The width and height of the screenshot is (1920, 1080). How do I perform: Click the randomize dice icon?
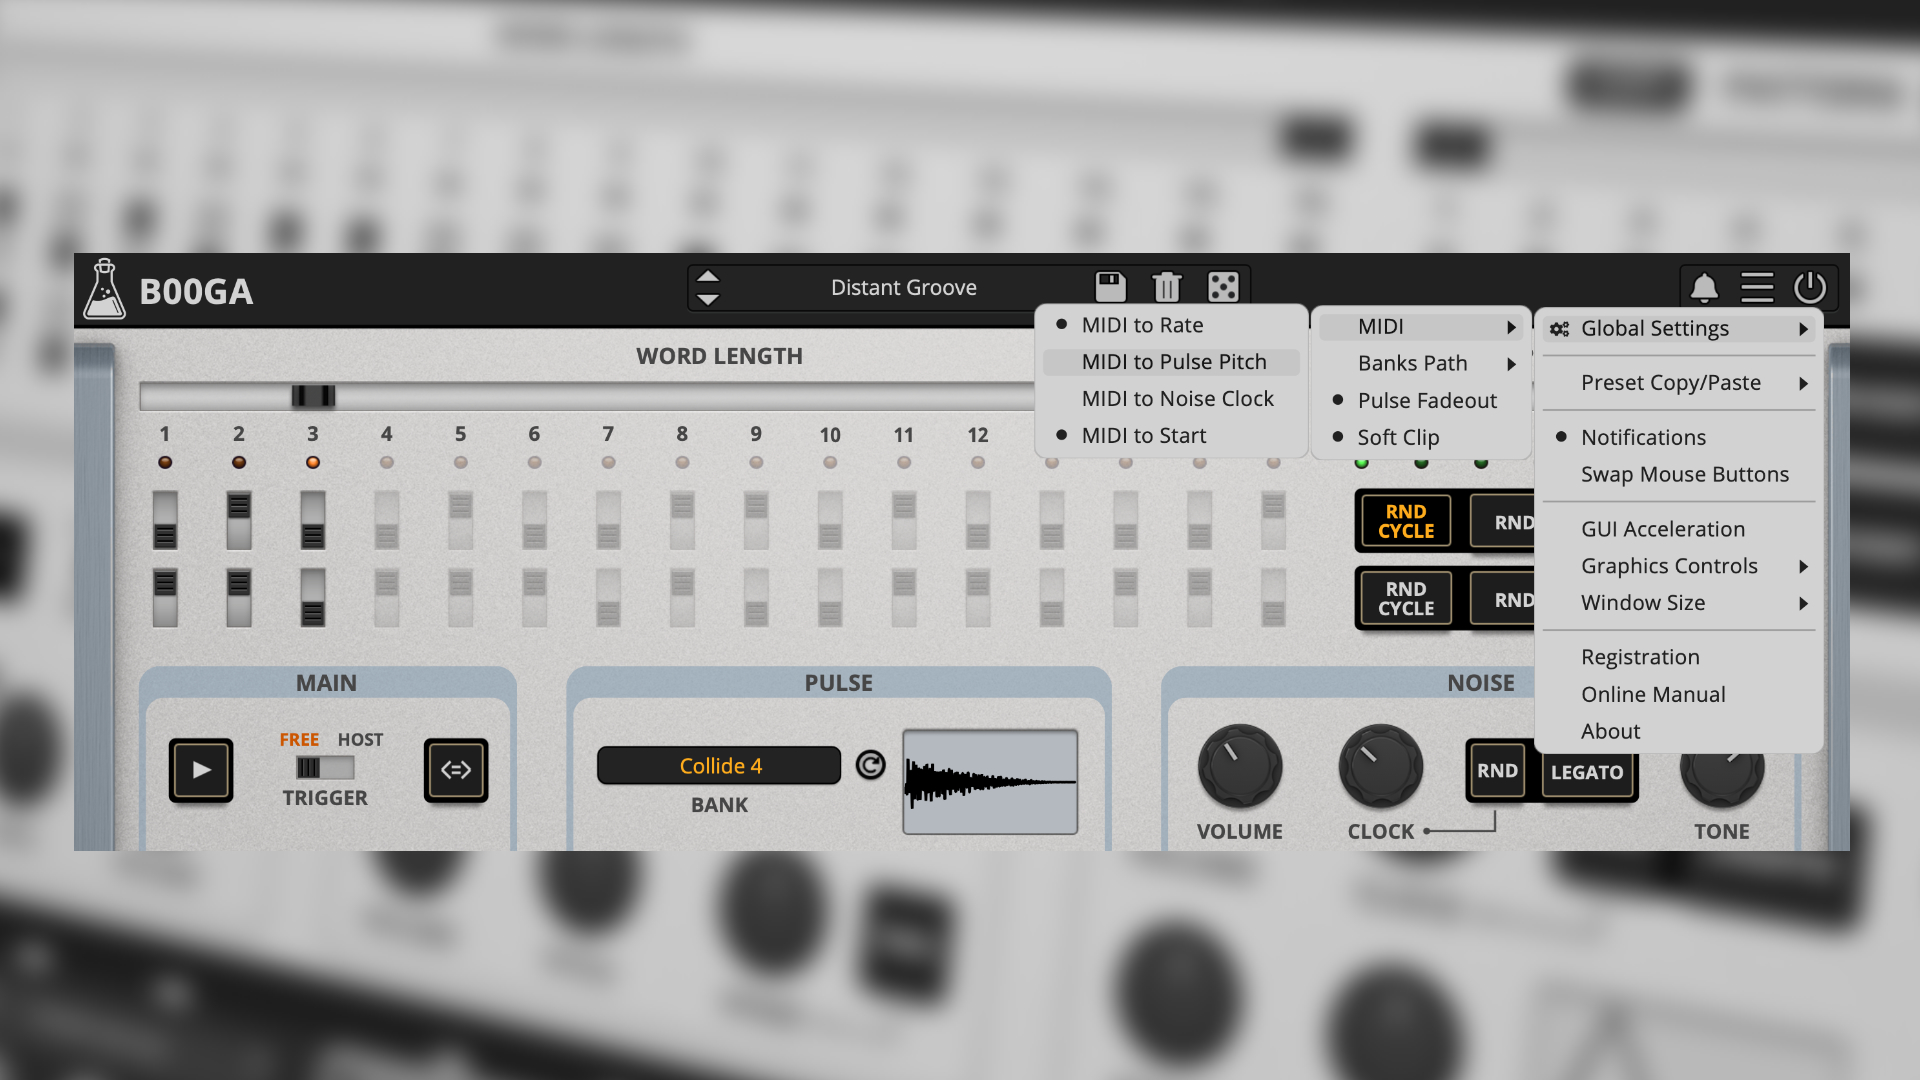point(1223,287)
